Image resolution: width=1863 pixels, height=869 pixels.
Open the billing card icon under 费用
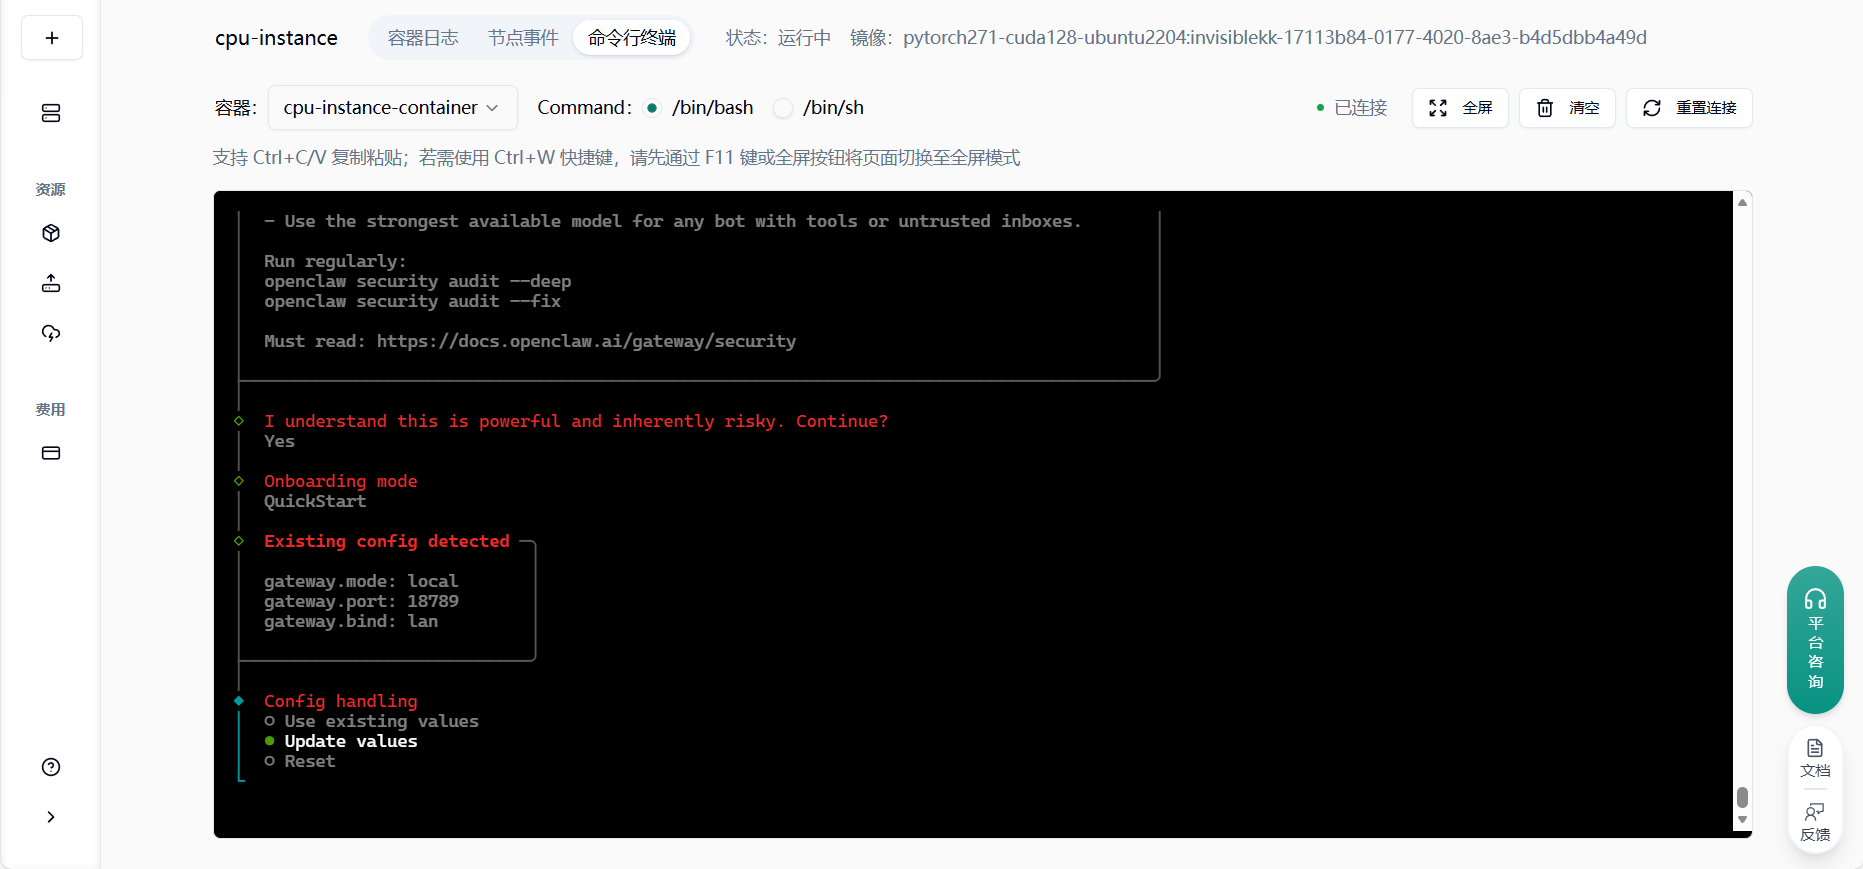coord(51,453)
